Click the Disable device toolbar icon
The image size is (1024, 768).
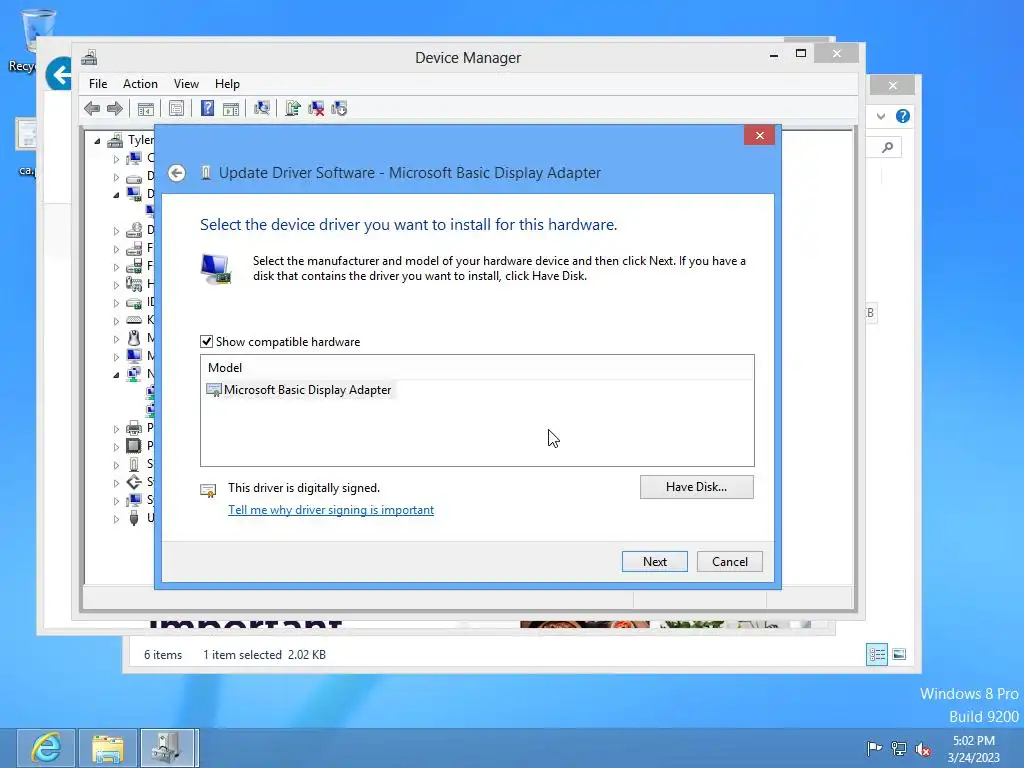[339, 108]
